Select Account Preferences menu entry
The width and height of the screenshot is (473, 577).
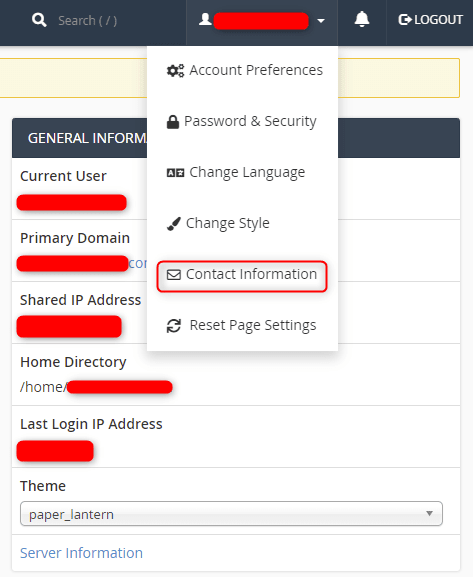[242, 70]
